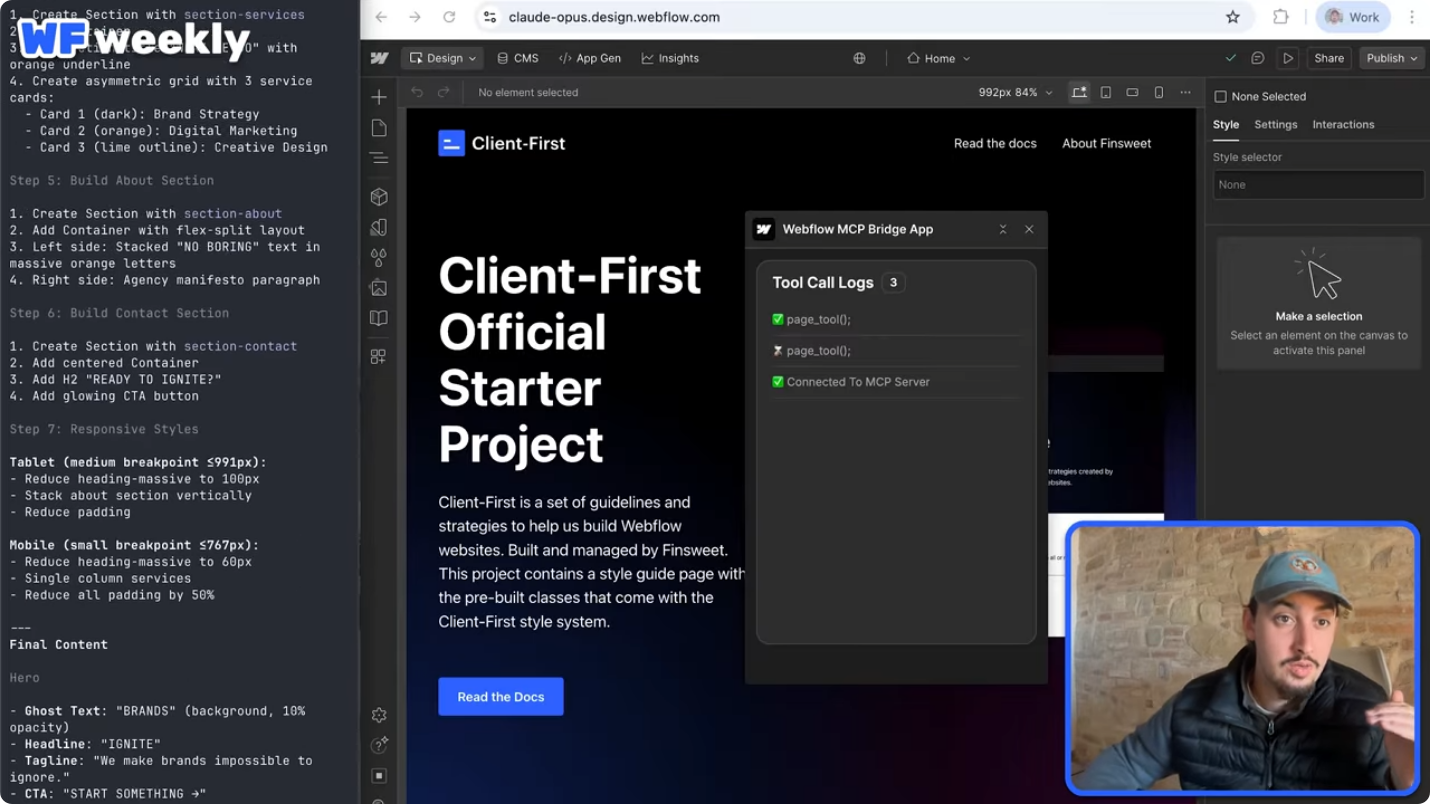Viewport: 1430px width, 804px height.
Task: Switch to the Settings tab
Action: 1276,125
